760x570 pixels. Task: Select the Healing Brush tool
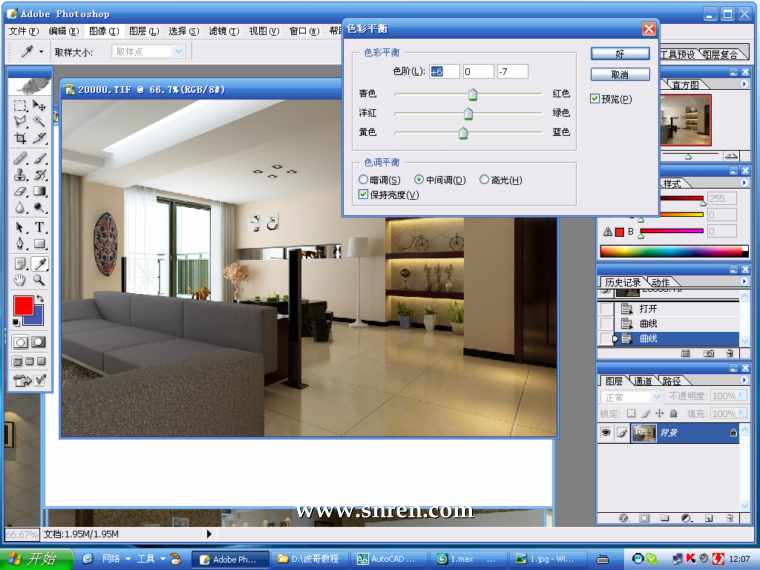coord(20,158)
